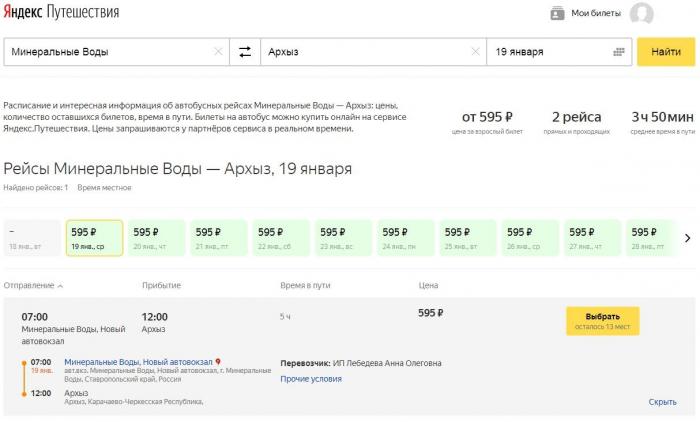Click the Мои билеты label

tap(596, 13)
